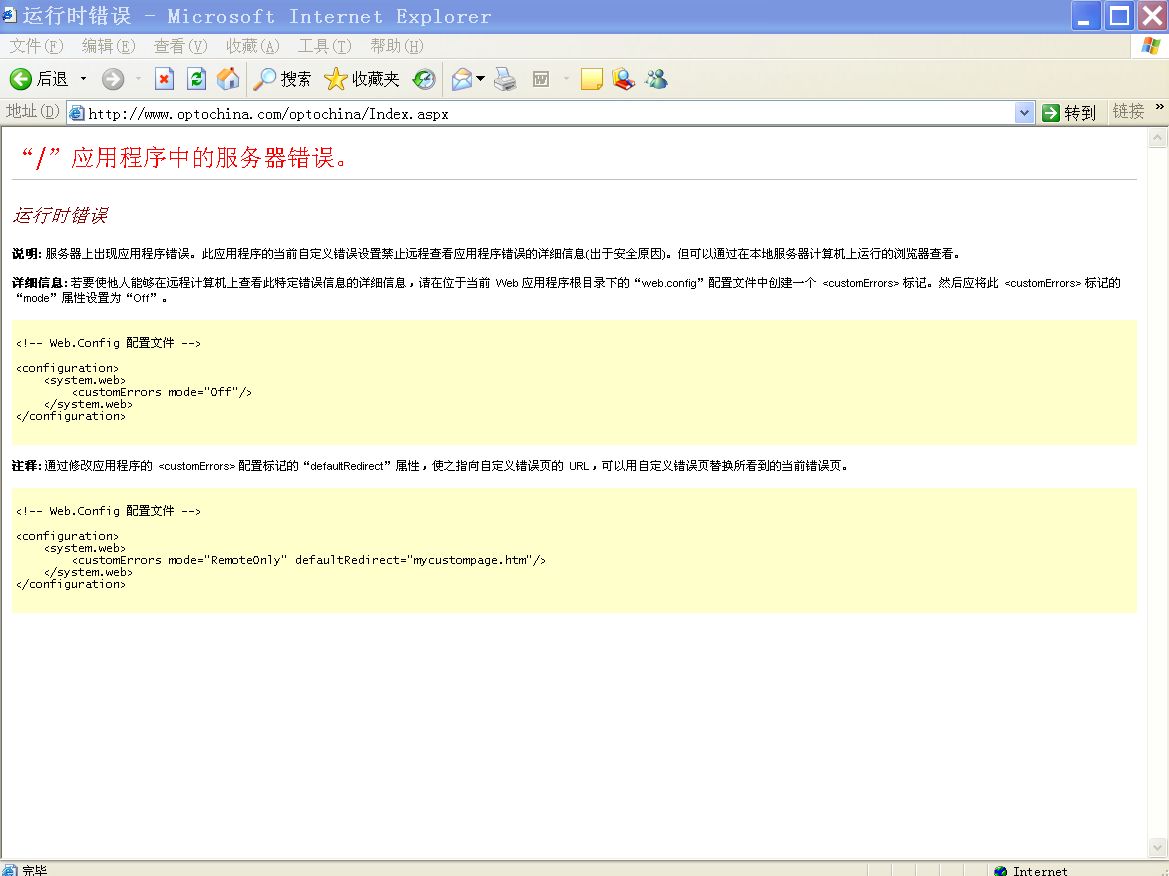The height and width of the screenshot is (876, 1169).
Task: Open the 收藏夹 favorites panel
Action: [362, 78]
